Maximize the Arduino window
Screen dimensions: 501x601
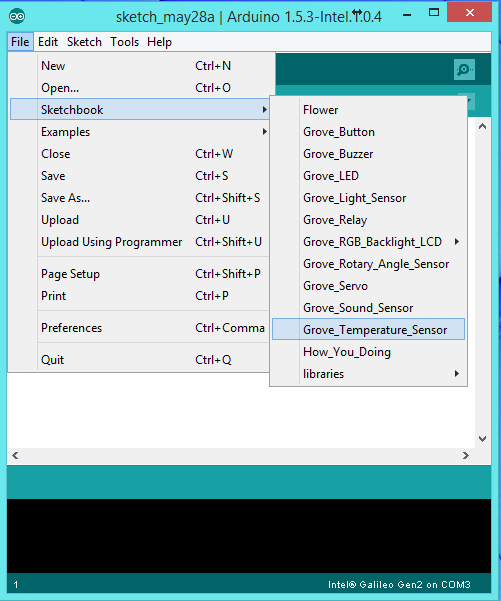pyautogui.click(x=434, y=13)
